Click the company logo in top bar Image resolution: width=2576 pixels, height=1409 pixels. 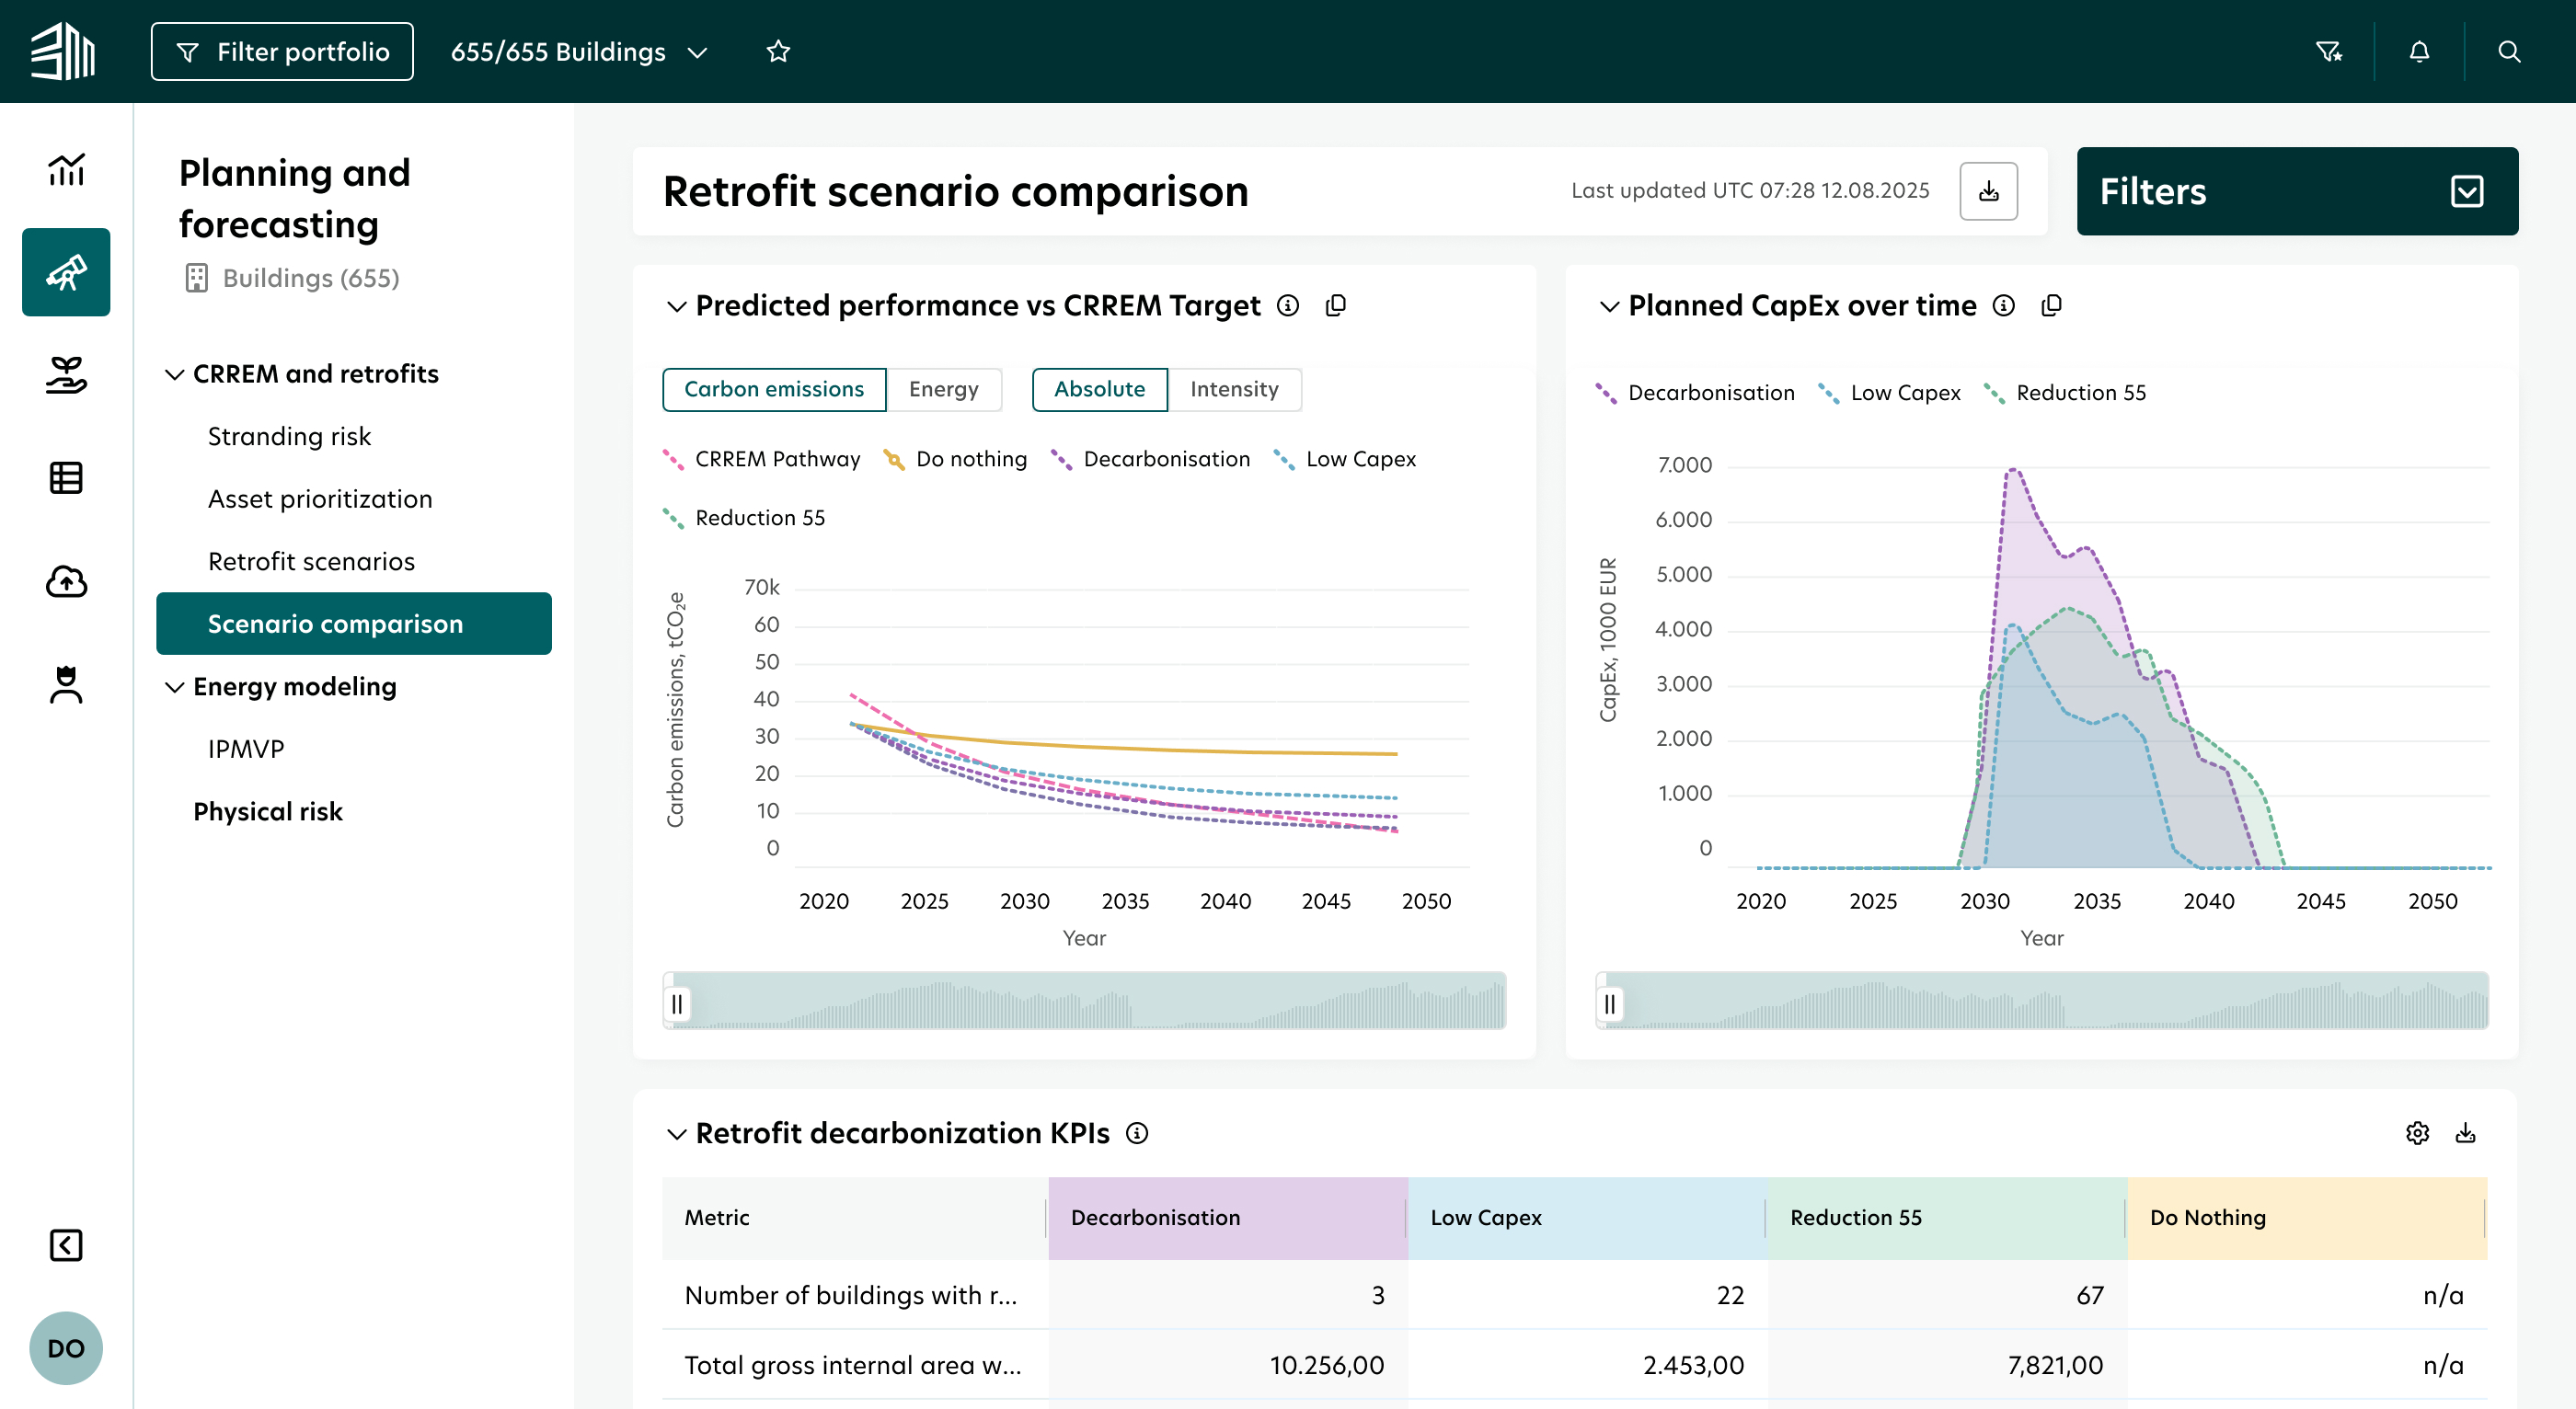point(63,51)
